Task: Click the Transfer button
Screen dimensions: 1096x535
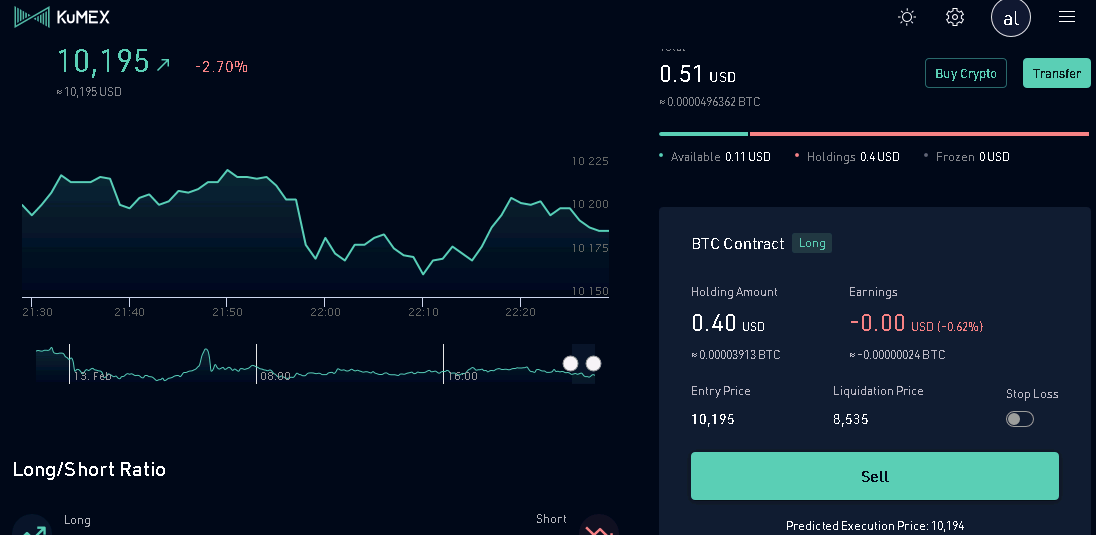Action: pos(1056,73)
